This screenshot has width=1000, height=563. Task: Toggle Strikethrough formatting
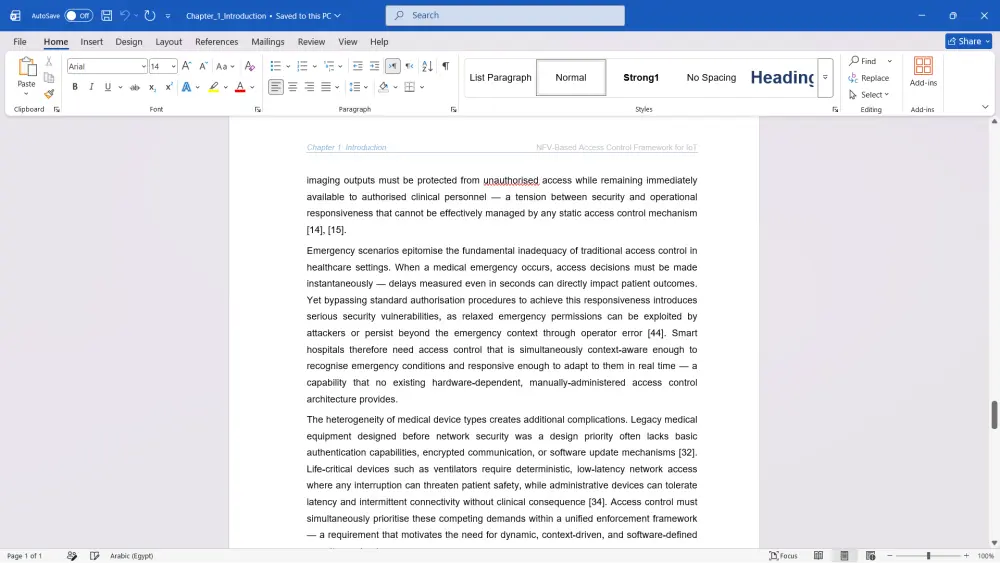pos(135,87)
